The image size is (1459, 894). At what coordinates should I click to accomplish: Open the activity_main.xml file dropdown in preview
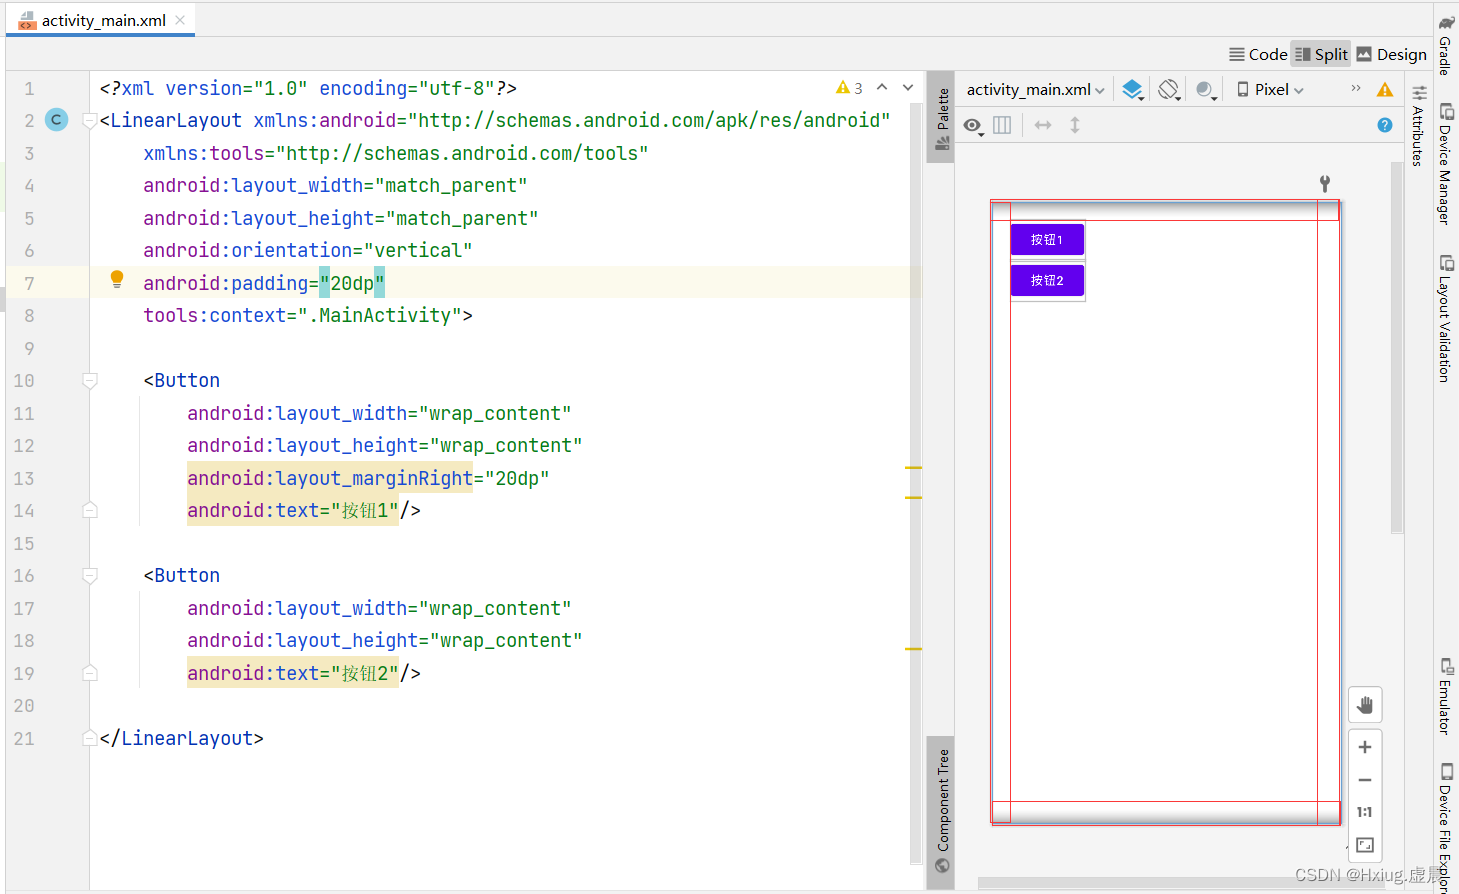tap(1035, 89)
